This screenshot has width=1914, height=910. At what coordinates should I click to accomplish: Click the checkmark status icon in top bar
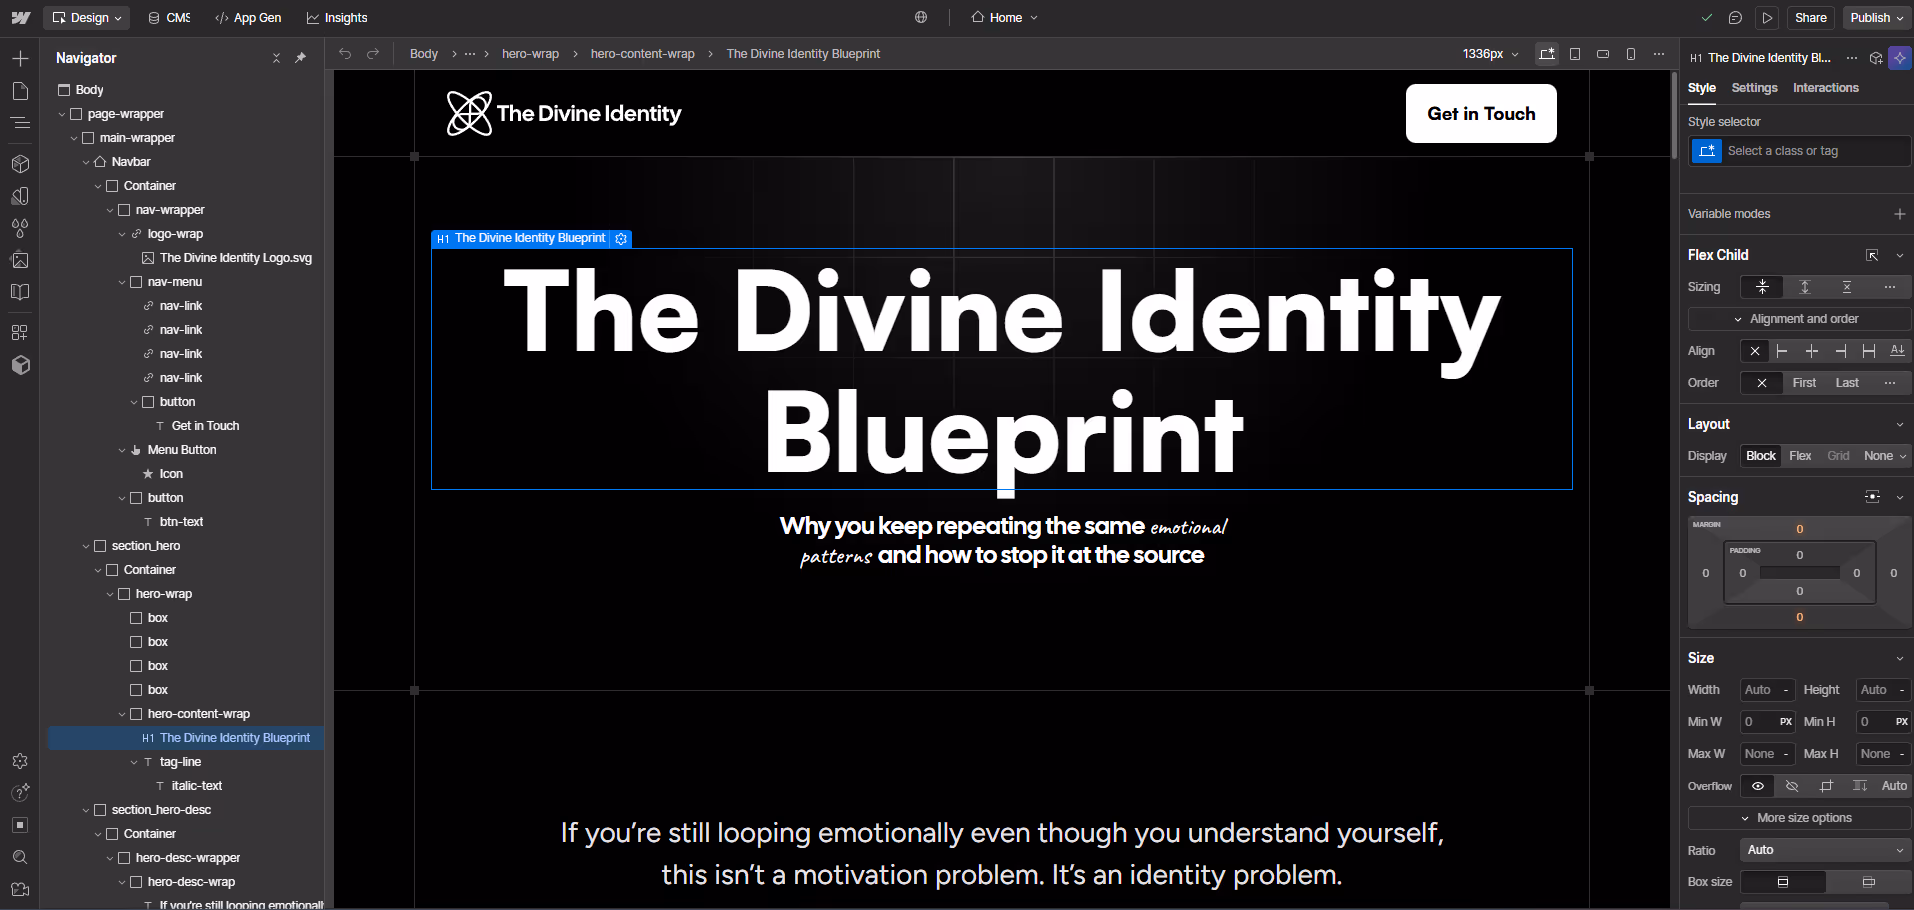click(x=1707, y=18)
